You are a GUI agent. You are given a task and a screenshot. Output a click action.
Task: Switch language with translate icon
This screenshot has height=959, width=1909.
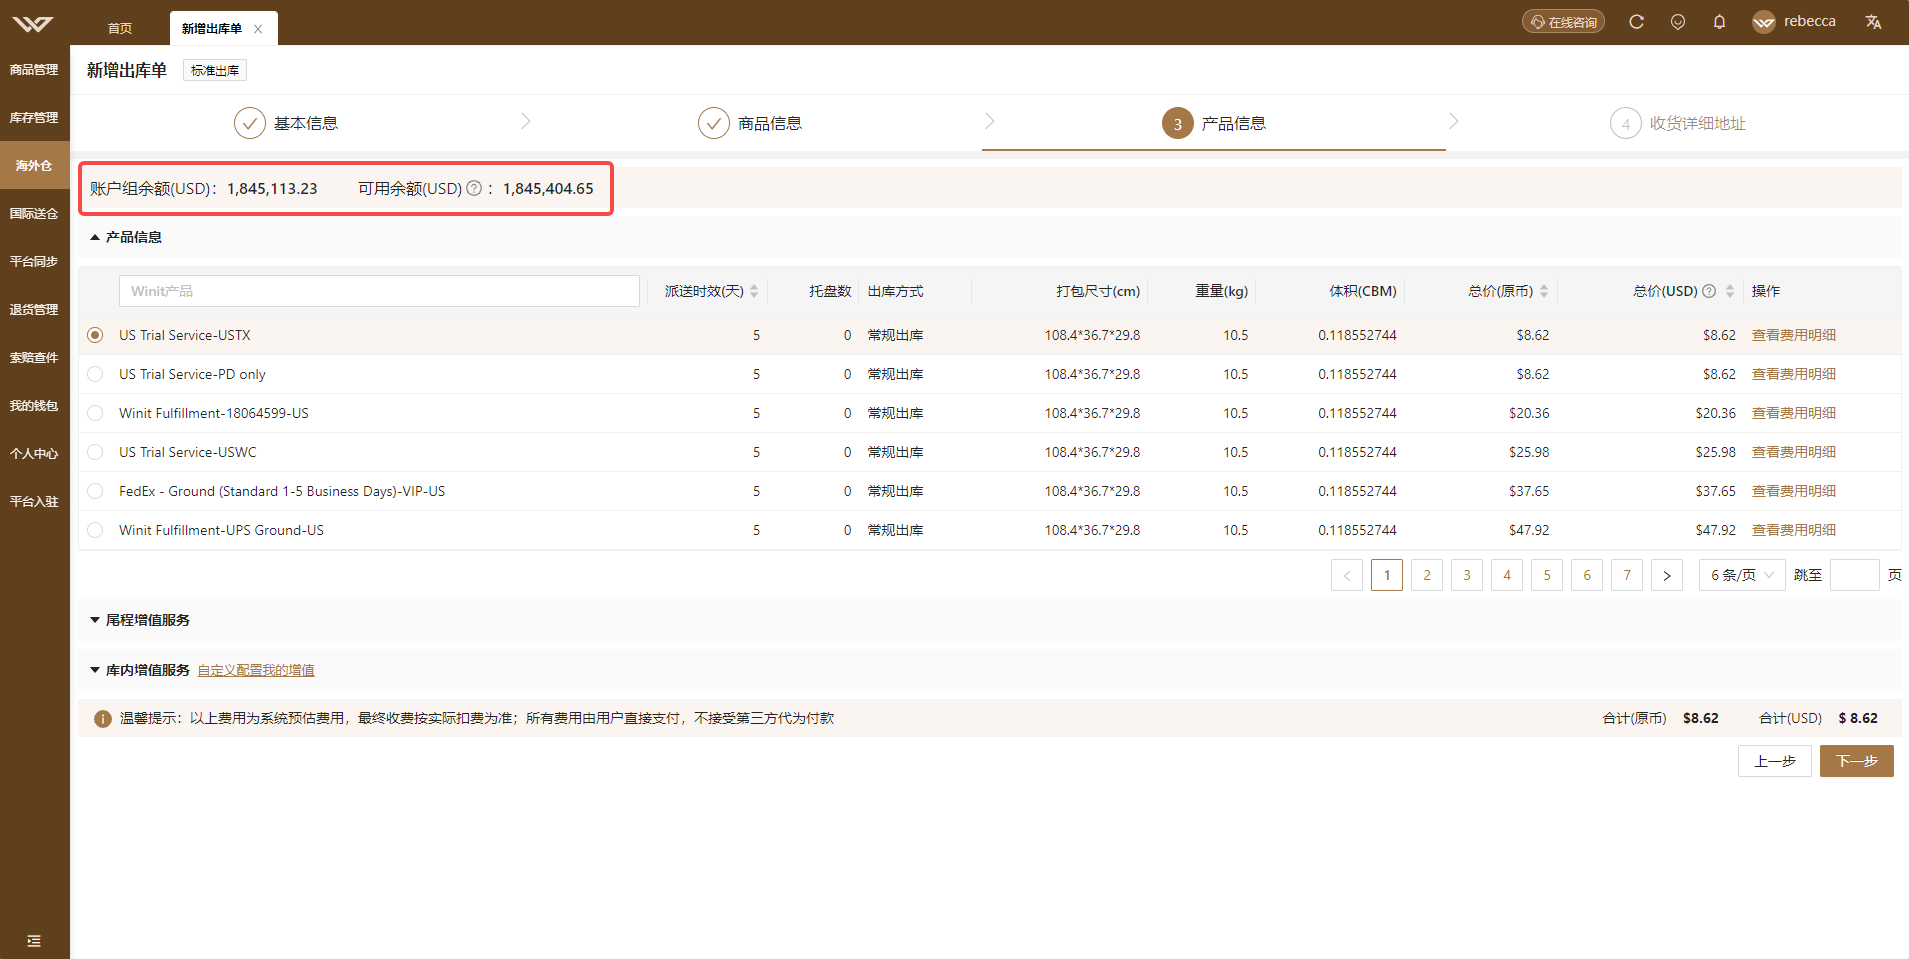click(x=1873, y=22)
